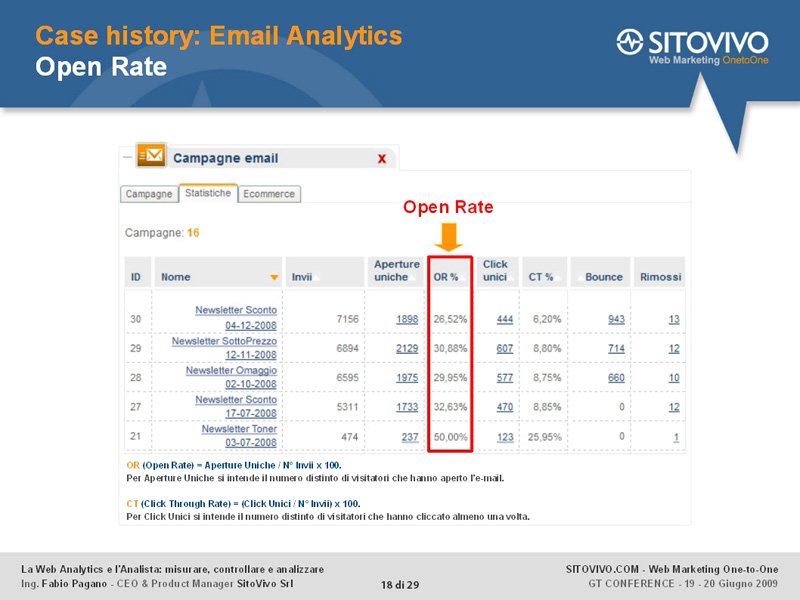Click the SitoVivo logo
The height and width of the screenshot is (600, 800).
(x=692, y=46)
